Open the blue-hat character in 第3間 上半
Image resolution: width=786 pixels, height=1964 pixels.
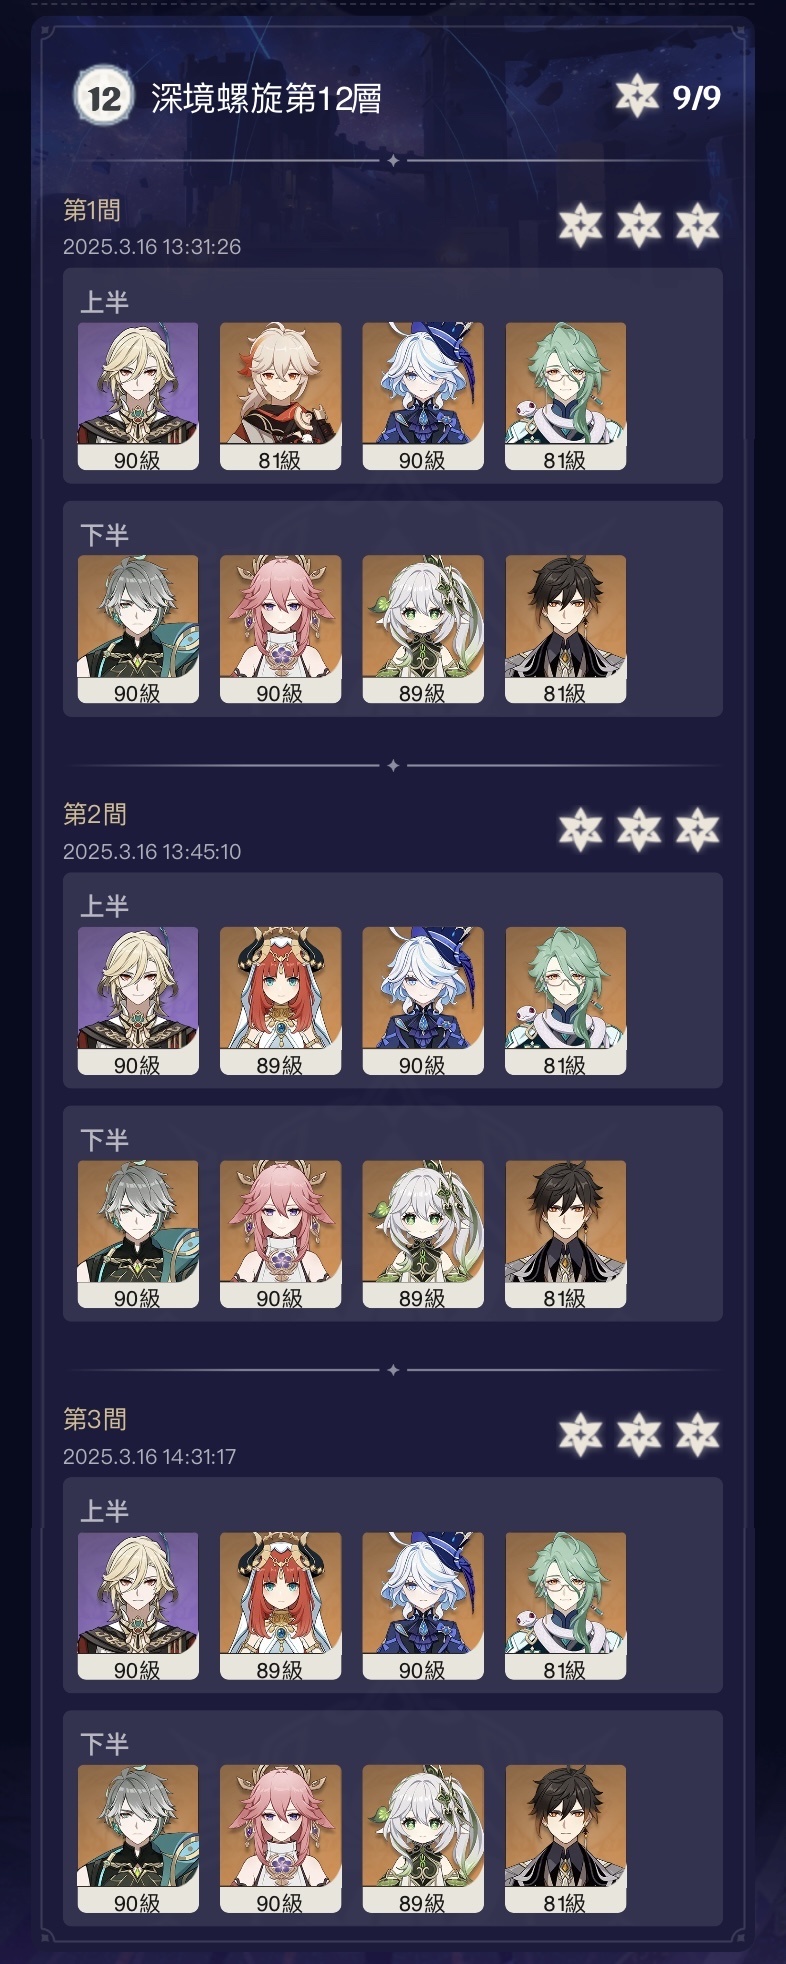[423, 1606]
